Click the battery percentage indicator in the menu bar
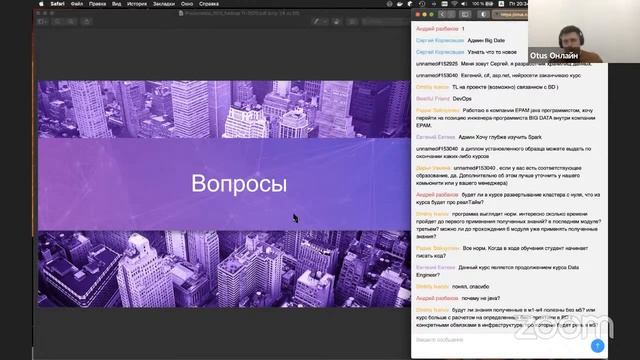The width and height of the screenshot is (640, 360). tap(482, 4)
